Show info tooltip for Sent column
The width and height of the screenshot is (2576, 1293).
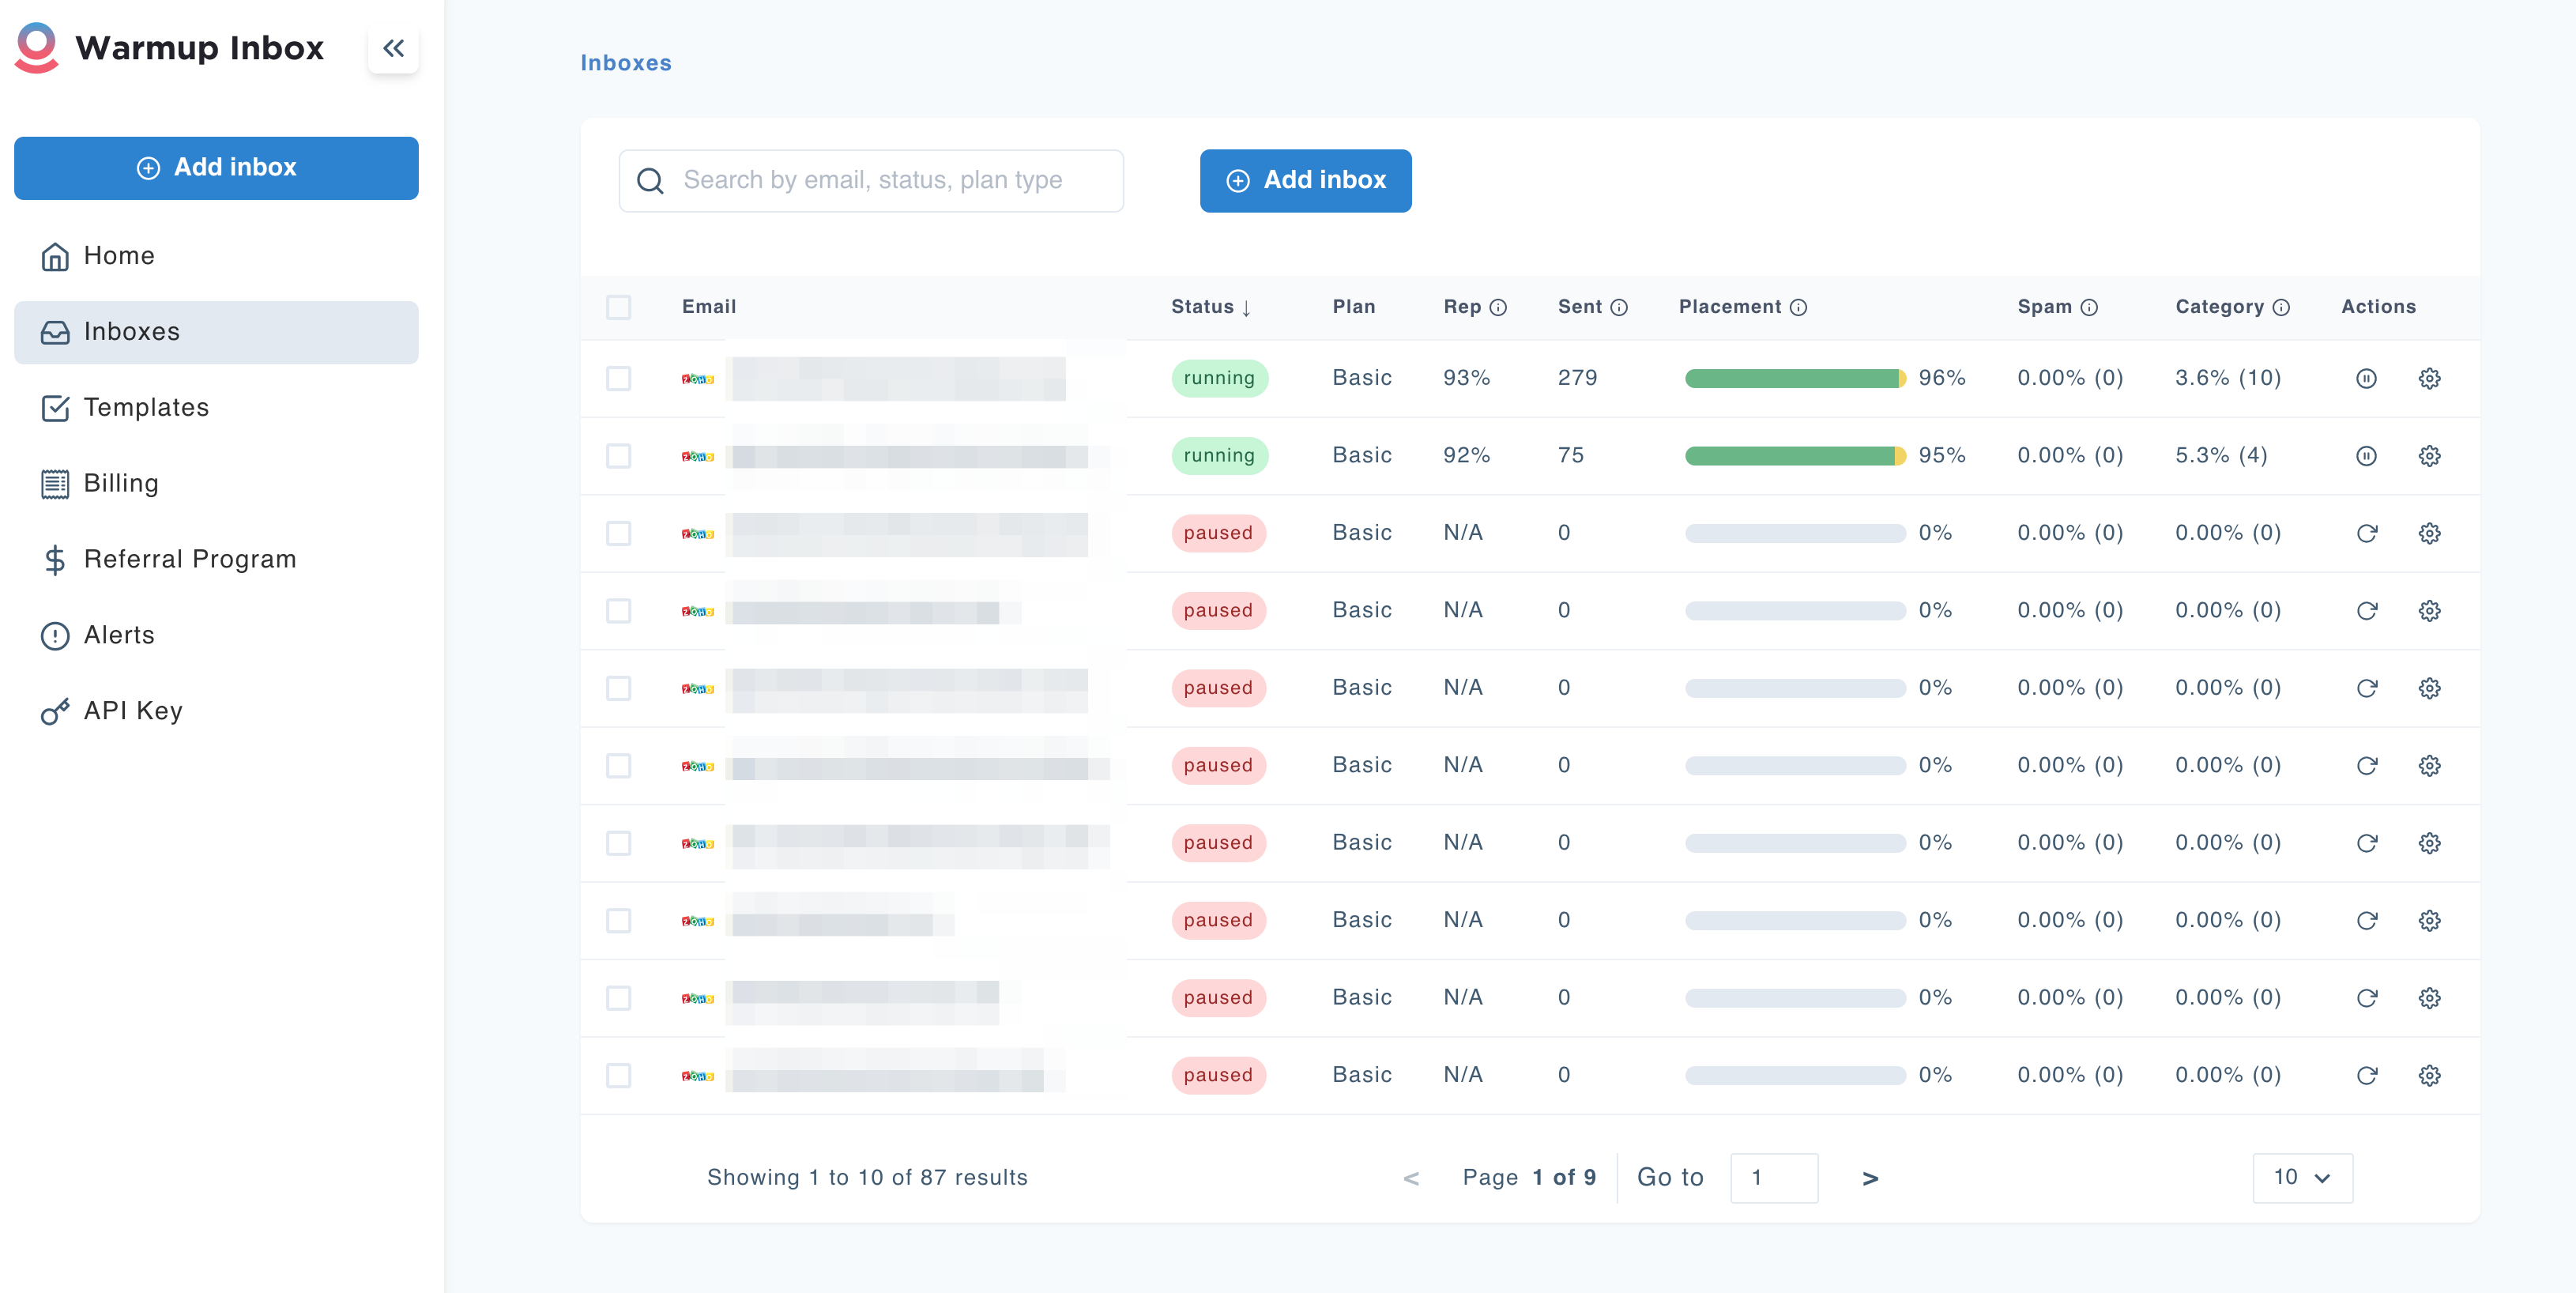(x=1618, y=307)
